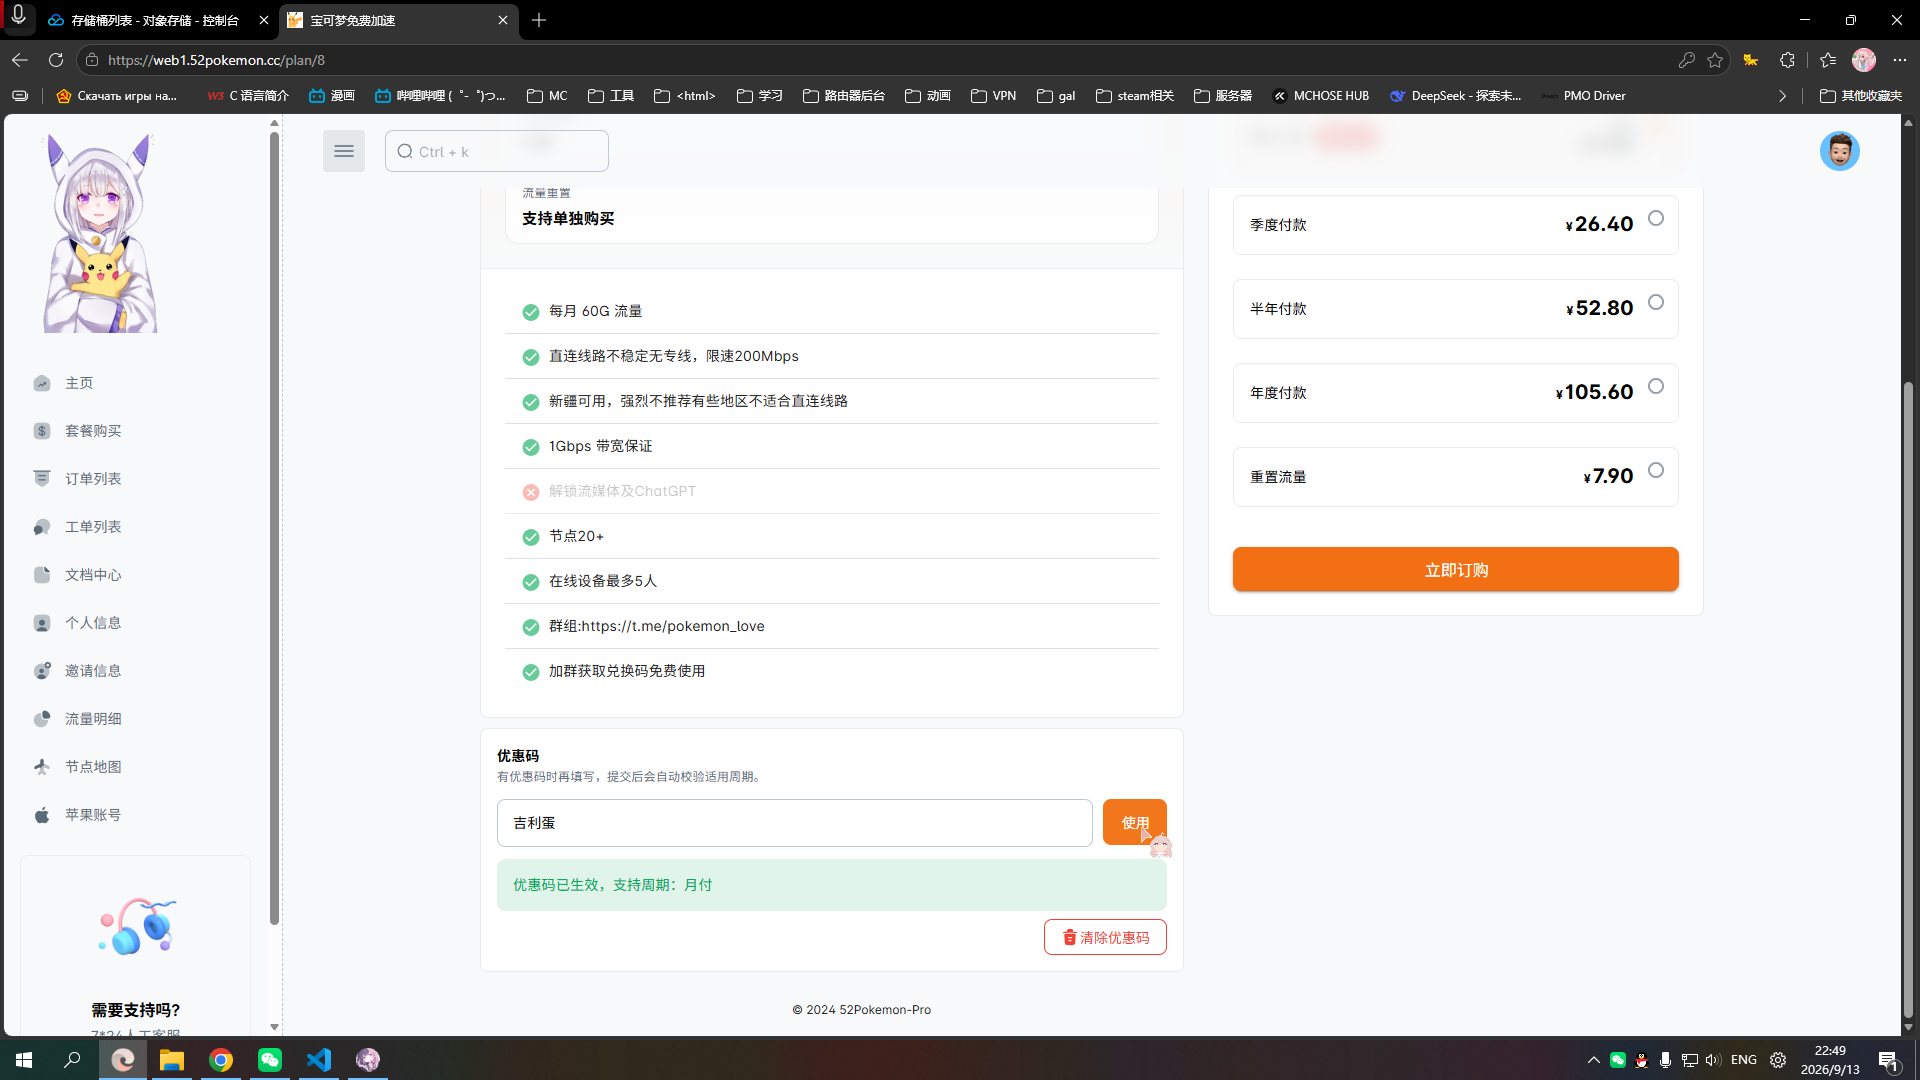Select the 半年付款 radio option

tap(1656, 302)
